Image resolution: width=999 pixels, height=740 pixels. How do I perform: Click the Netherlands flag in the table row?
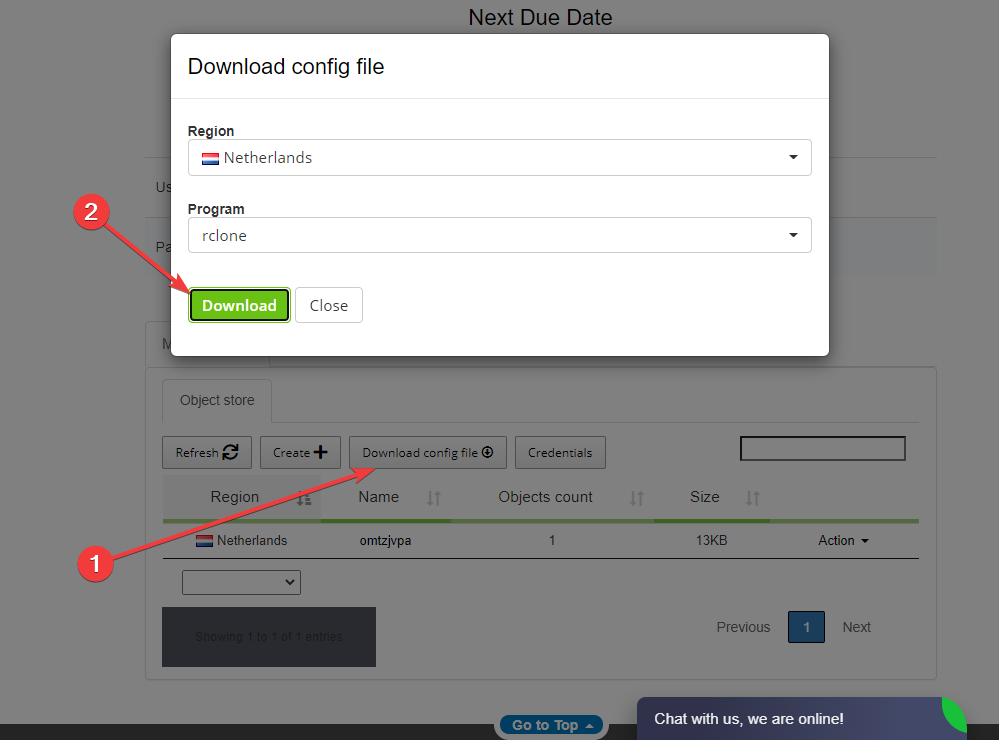click(x=204, y=541)
